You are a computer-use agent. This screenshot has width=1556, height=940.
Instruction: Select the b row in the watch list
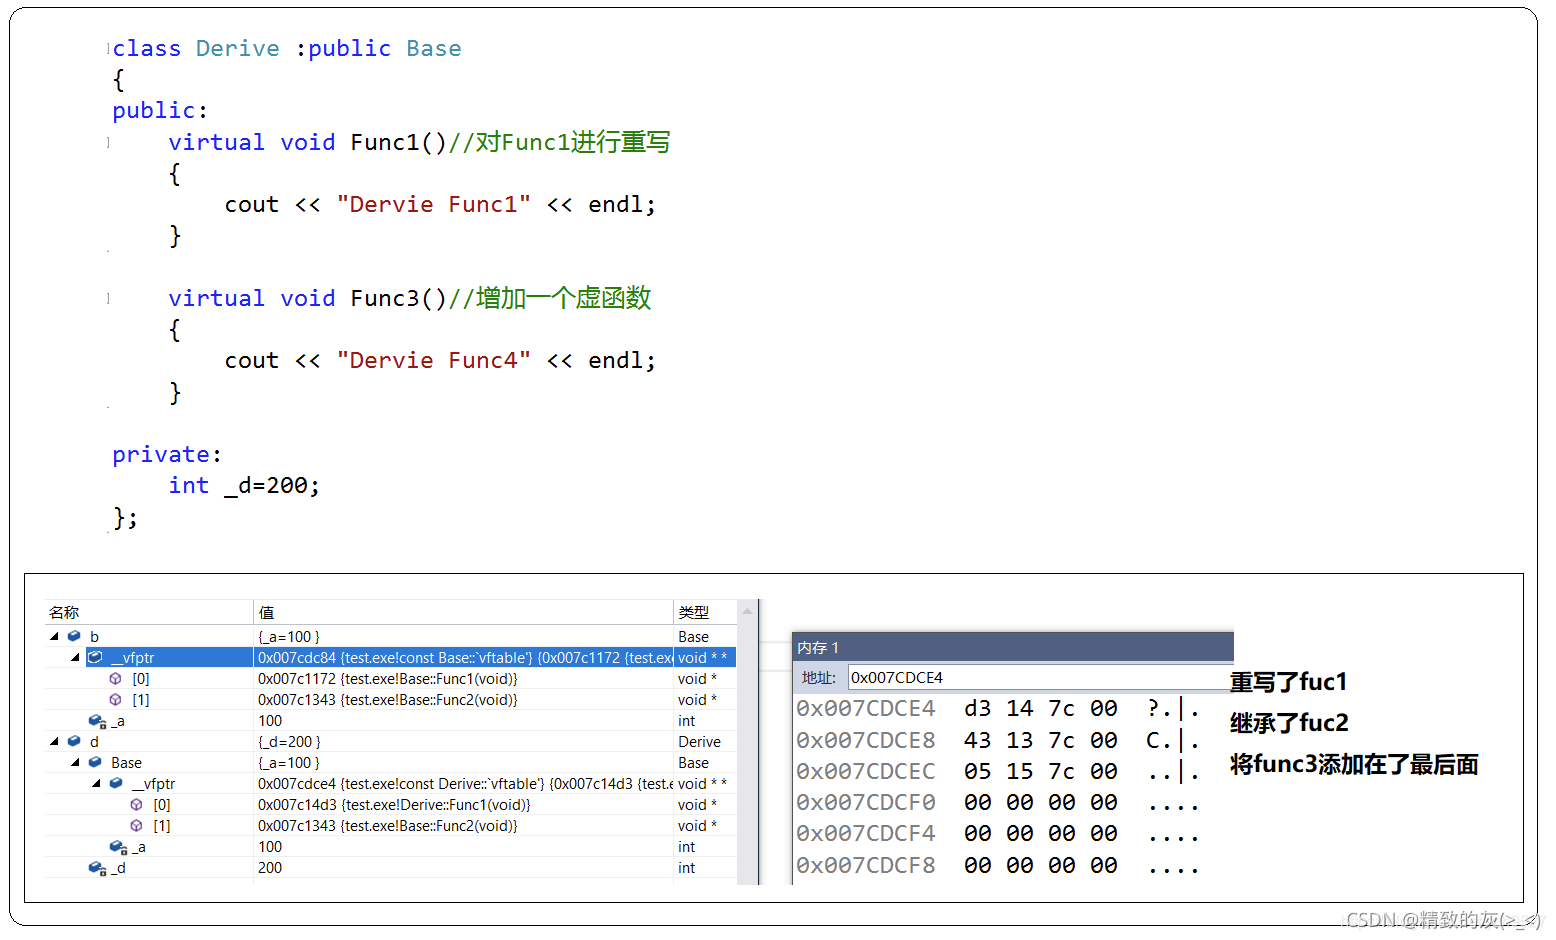pos(391,636)
